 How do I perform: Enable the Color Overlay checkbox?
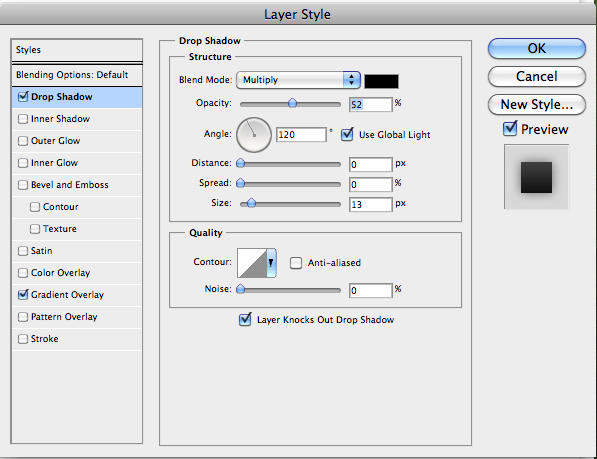[23, 273]
